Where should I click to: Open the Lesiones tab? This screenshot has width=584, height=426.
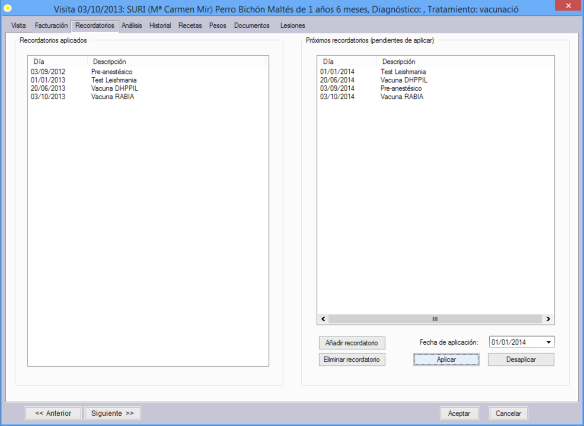(x=292, y=25)
